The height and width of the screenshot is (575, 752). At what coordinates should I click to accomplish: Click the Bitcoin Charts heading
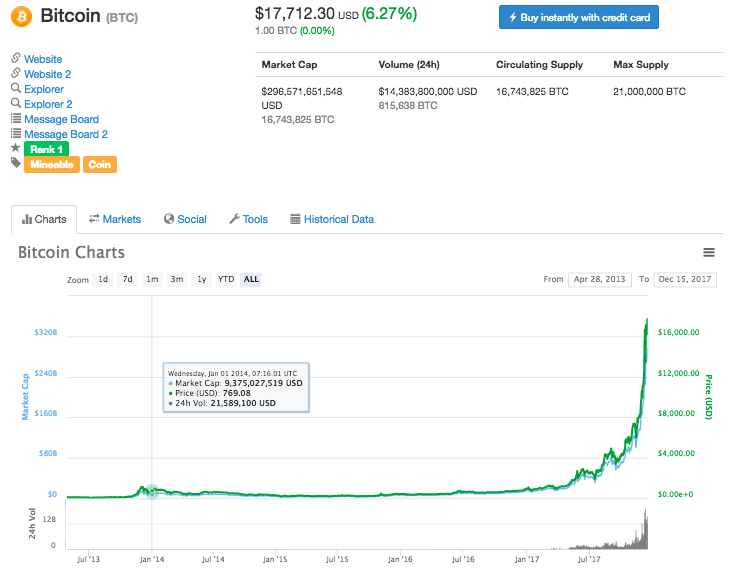(x=71, y=252)
